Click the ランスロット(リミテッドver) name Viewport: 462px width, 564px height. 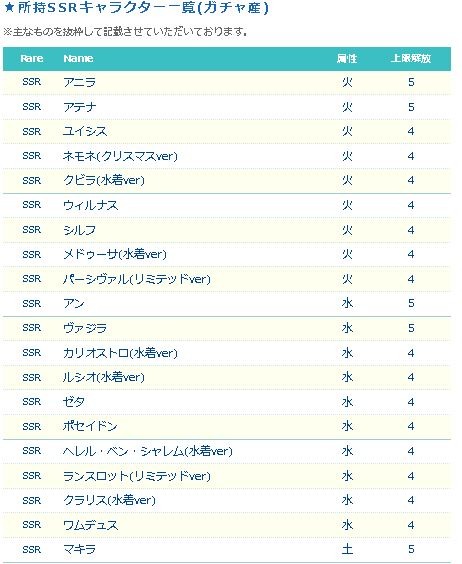(x=137, y=476)
